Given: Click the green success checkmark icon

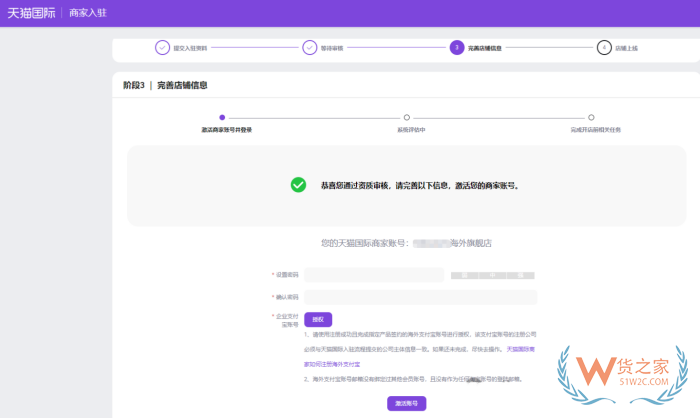Looking at the screenshot, I should pos(298,185).
